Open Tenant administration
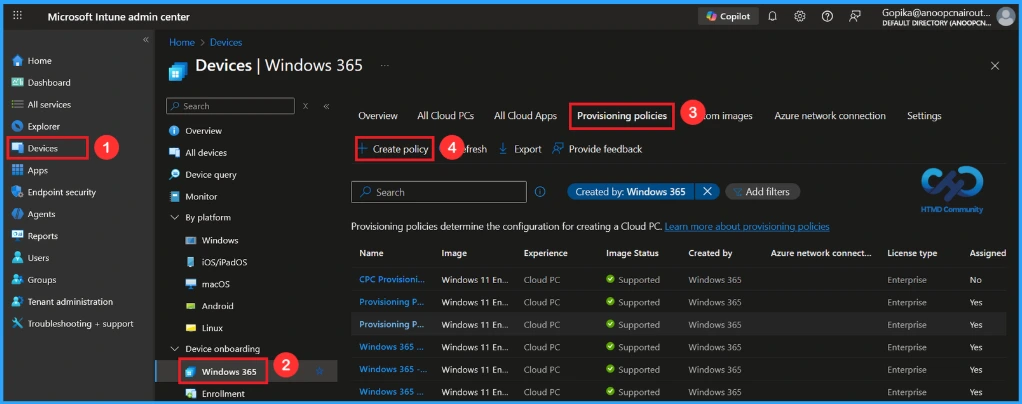1022x404 pixels. (70, 302)
